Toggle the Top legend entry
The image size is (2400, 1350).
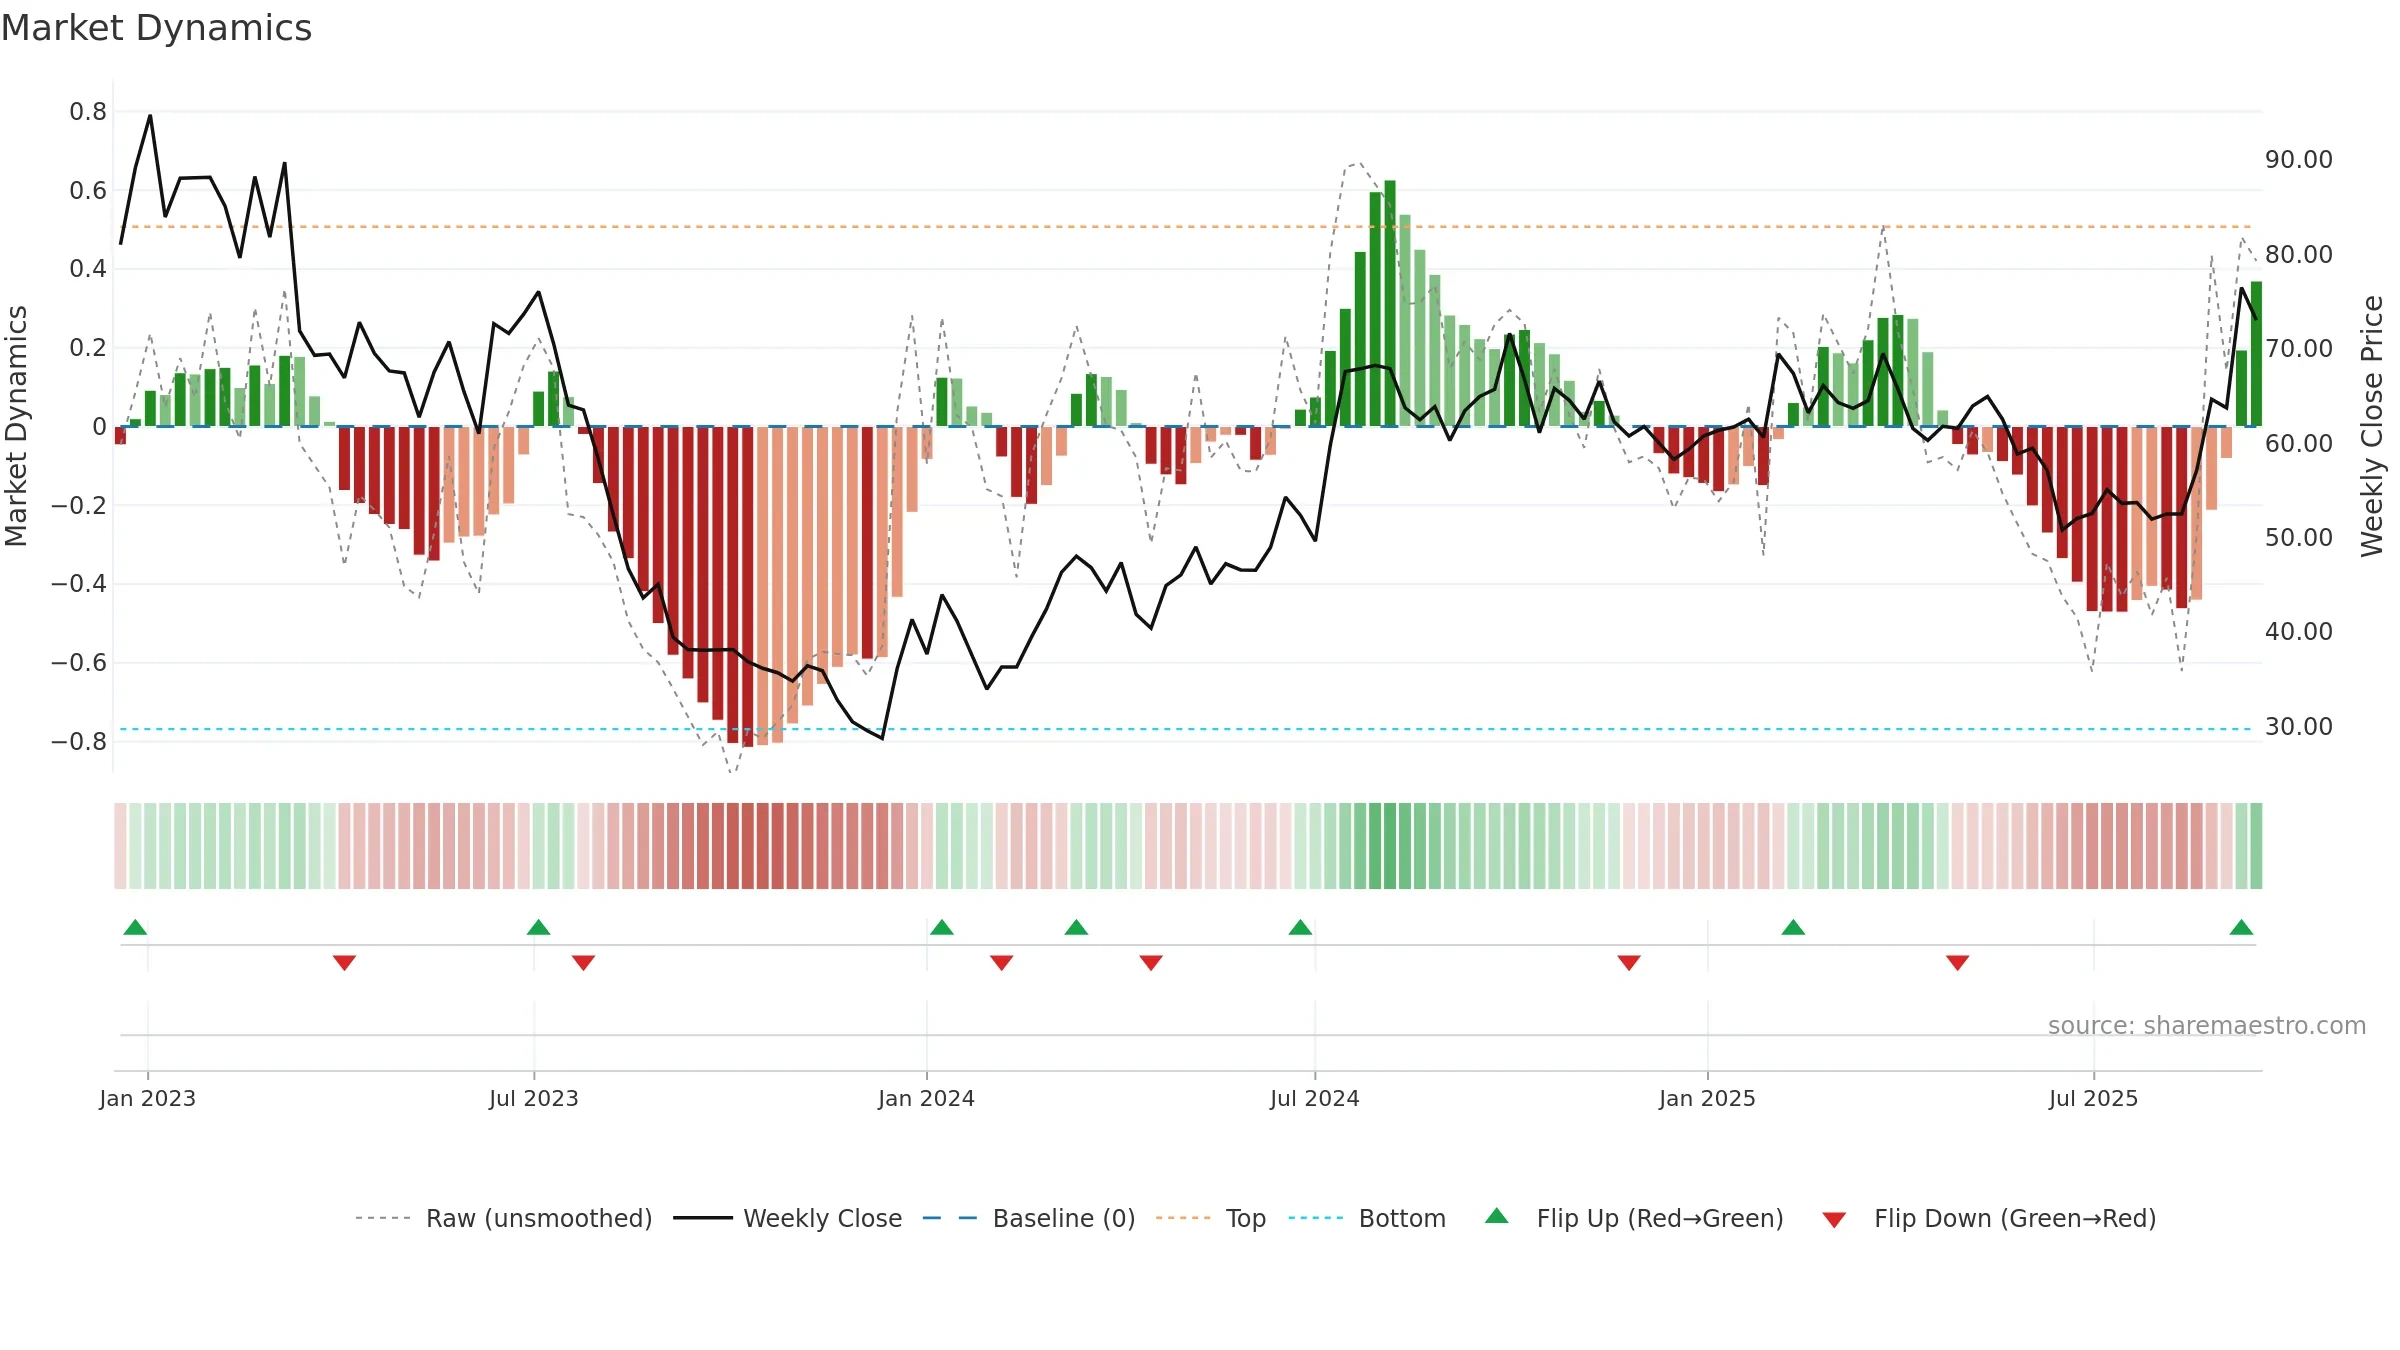(1211, 1218)
